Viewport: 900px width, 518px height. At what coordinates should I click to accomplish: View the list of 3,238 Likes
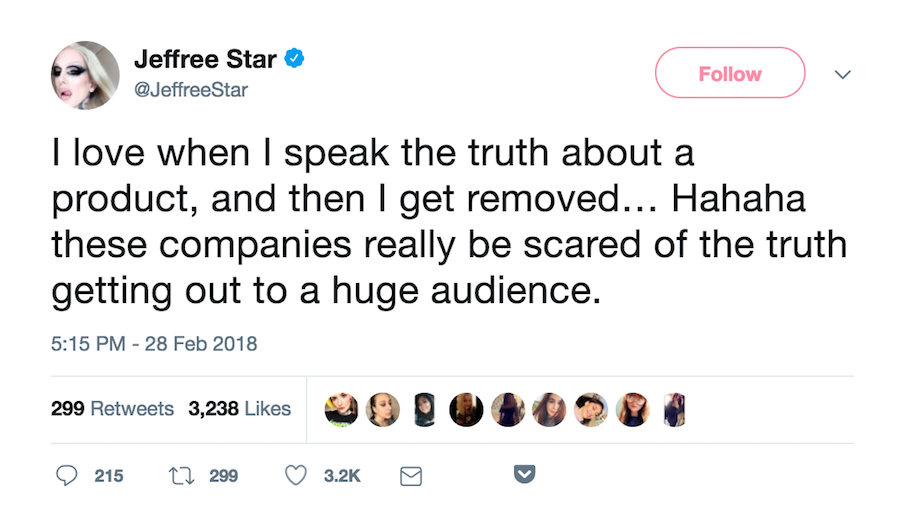239,409
